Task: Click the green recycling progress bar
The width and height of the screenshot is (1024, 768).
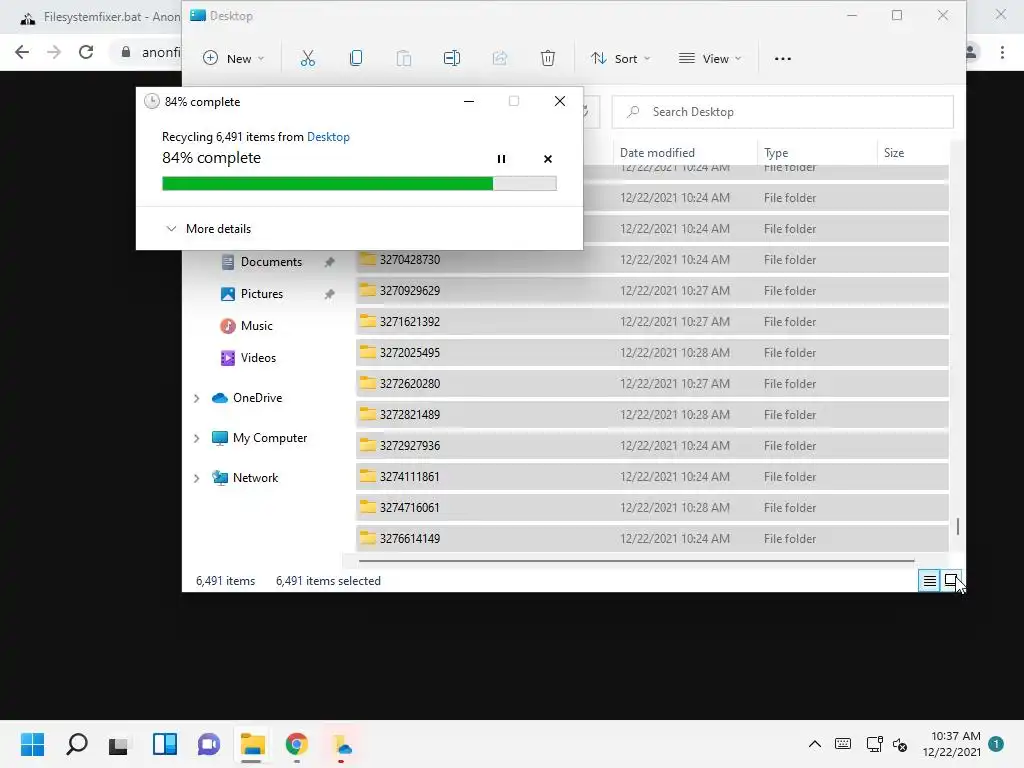Action: tap(359, 184)
